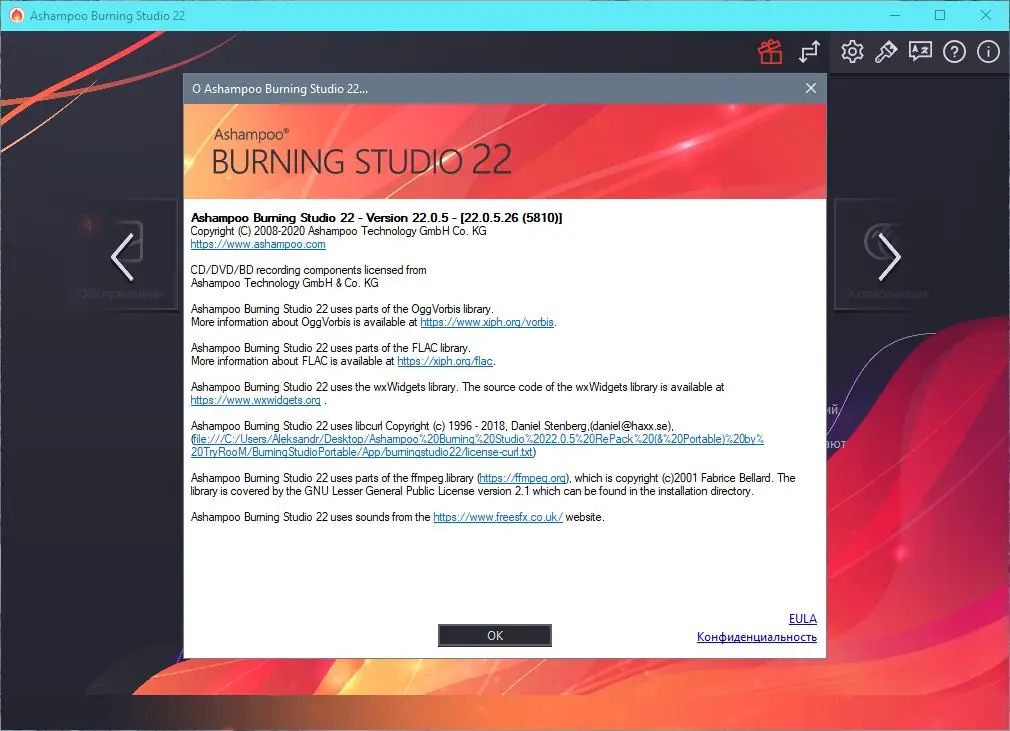The image size is (1010, 731).
Task: Click the right navigation arrow
Action: point(888,257)
